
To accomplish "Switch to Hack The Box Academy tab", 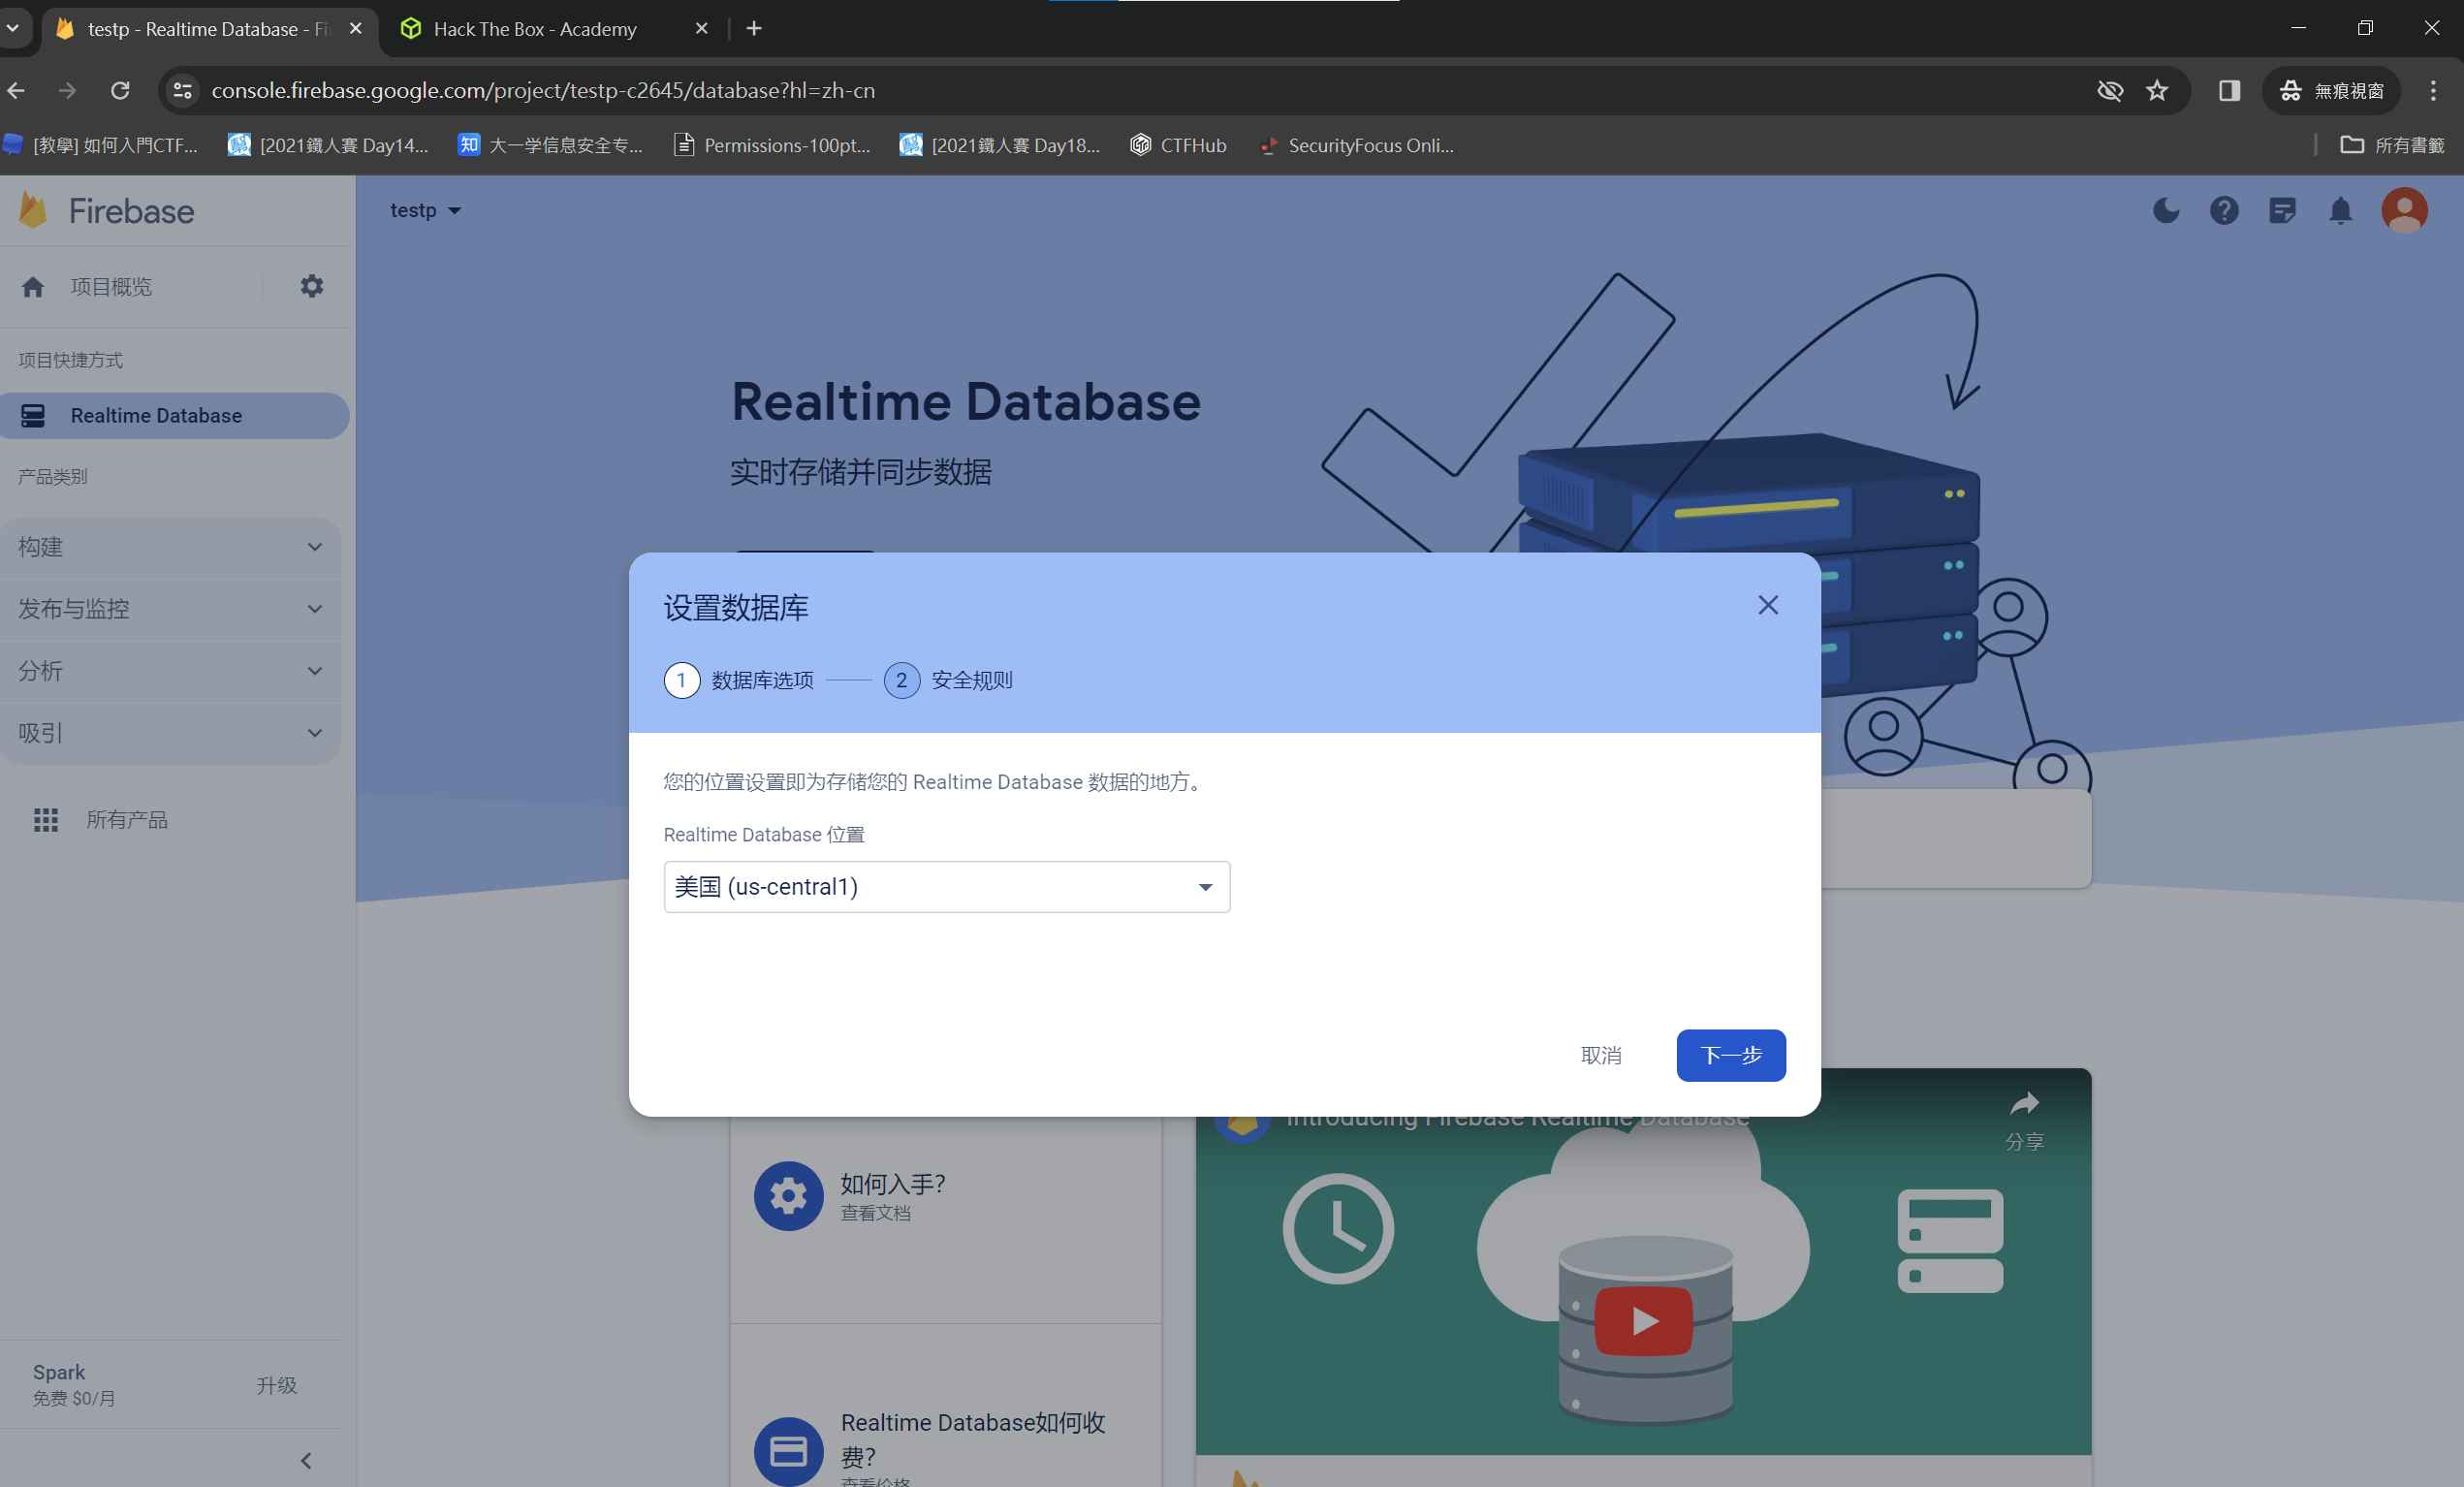I will tap(535, 29).
